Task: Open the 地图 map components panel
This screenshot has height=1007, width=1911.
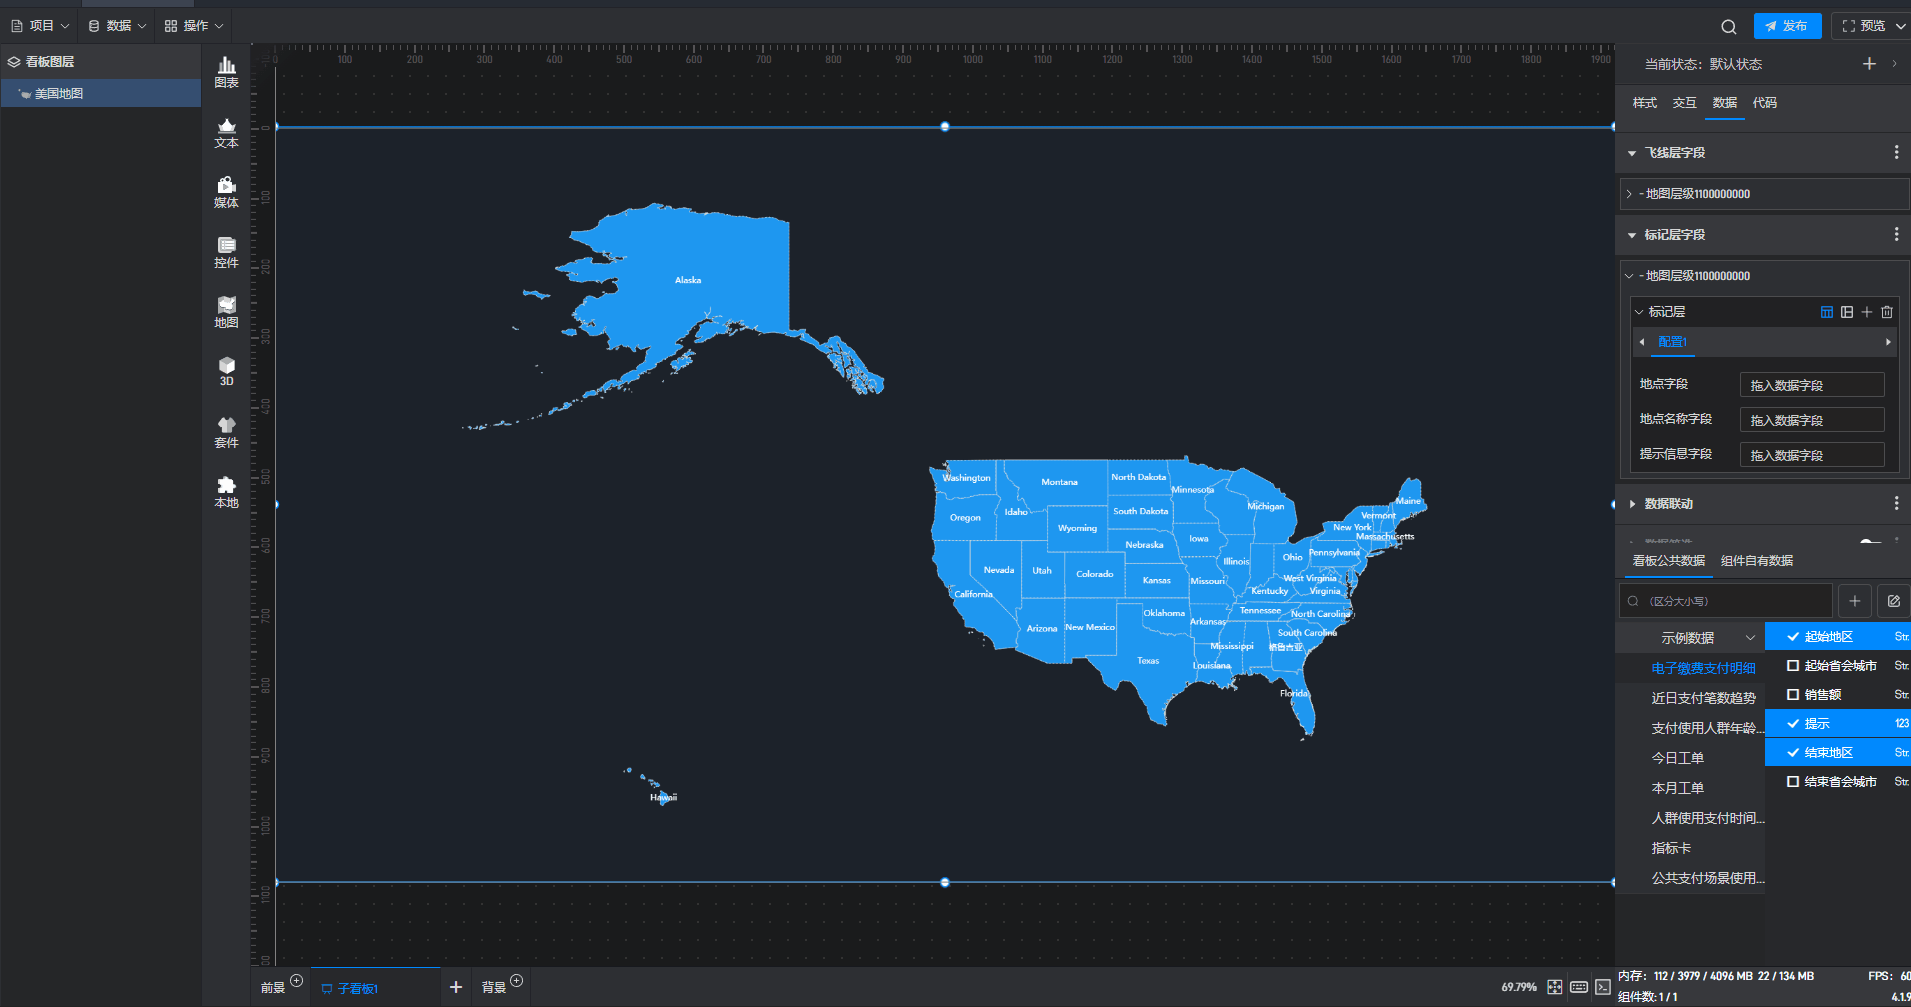Action: pos(227,312)
